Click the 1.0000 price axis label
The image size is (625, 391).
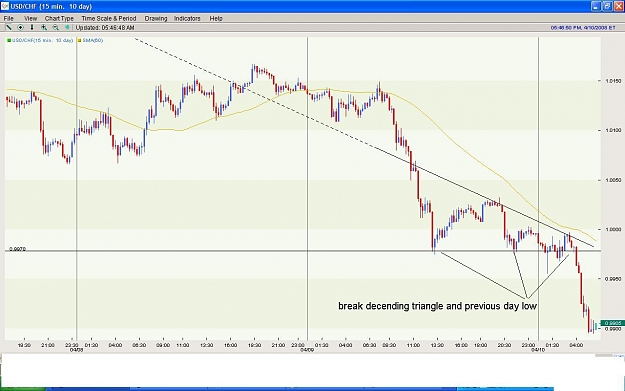(x=613, y=230)
